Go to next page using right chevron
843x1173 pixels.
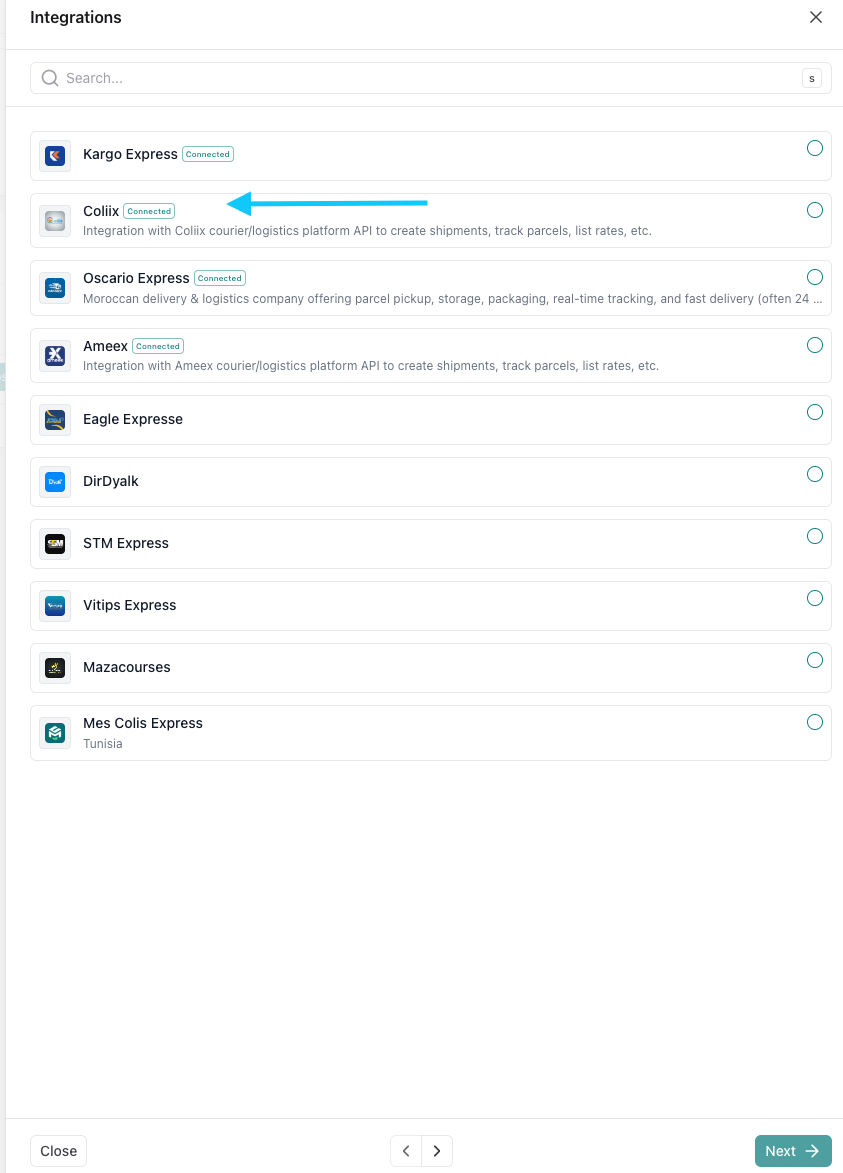point(437,1151)
